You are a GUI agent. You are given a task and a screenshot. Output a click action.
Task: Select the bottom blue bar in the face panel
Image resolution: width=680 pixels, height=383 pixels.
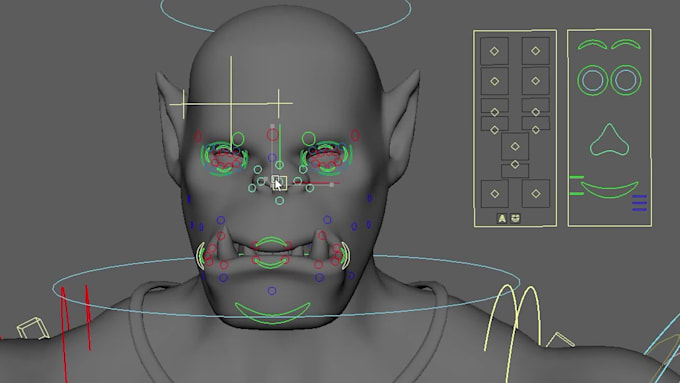click(x=640, y=210)
